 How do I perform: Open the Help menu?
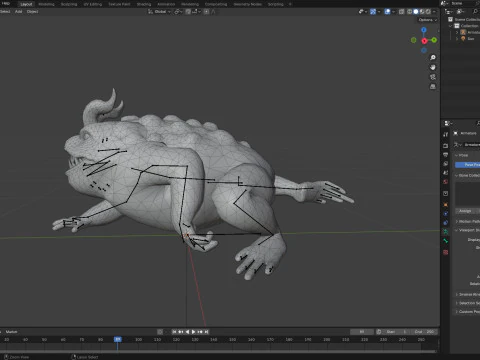click(6, 3)
